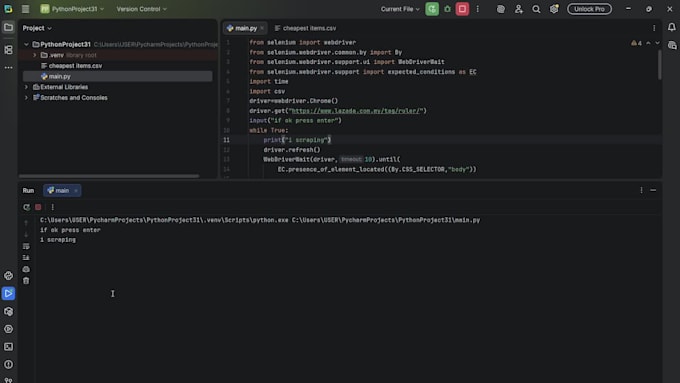Show more tool windows ellipsis
The width and height of the screenshot is (680, 383).
click(8, 68)
